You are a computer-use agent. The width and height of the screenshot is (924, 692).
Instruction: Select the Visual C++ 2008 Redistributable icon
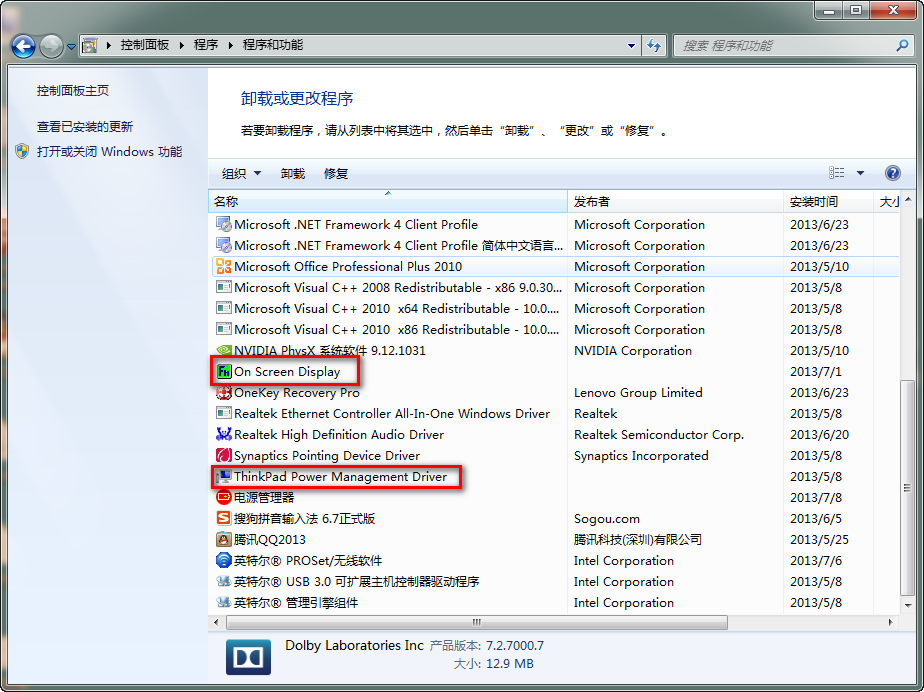click(x=224, y=288)
